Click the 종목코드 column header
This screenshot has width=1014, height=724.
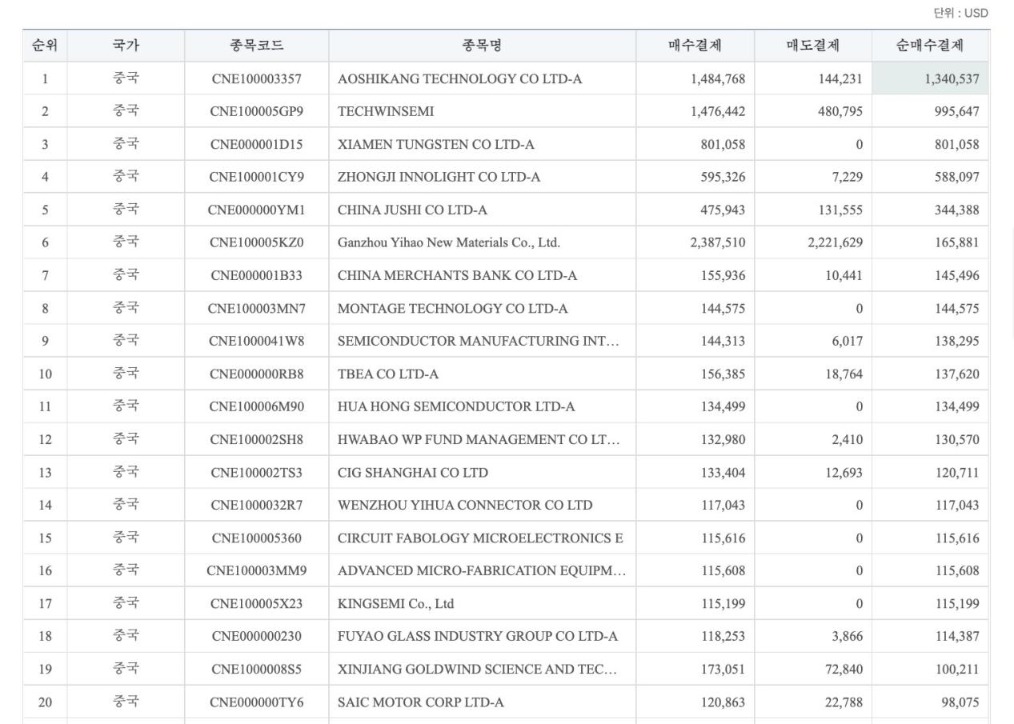coord(256,45)
